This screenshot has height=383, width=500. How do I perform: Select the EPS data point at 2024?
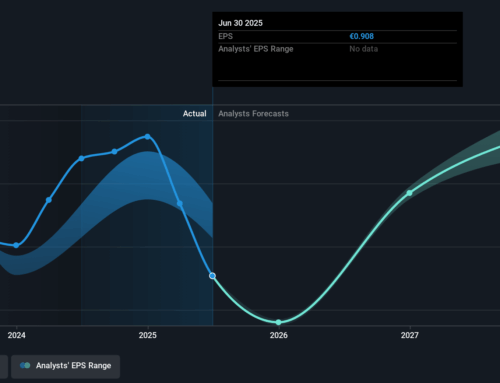16,245
